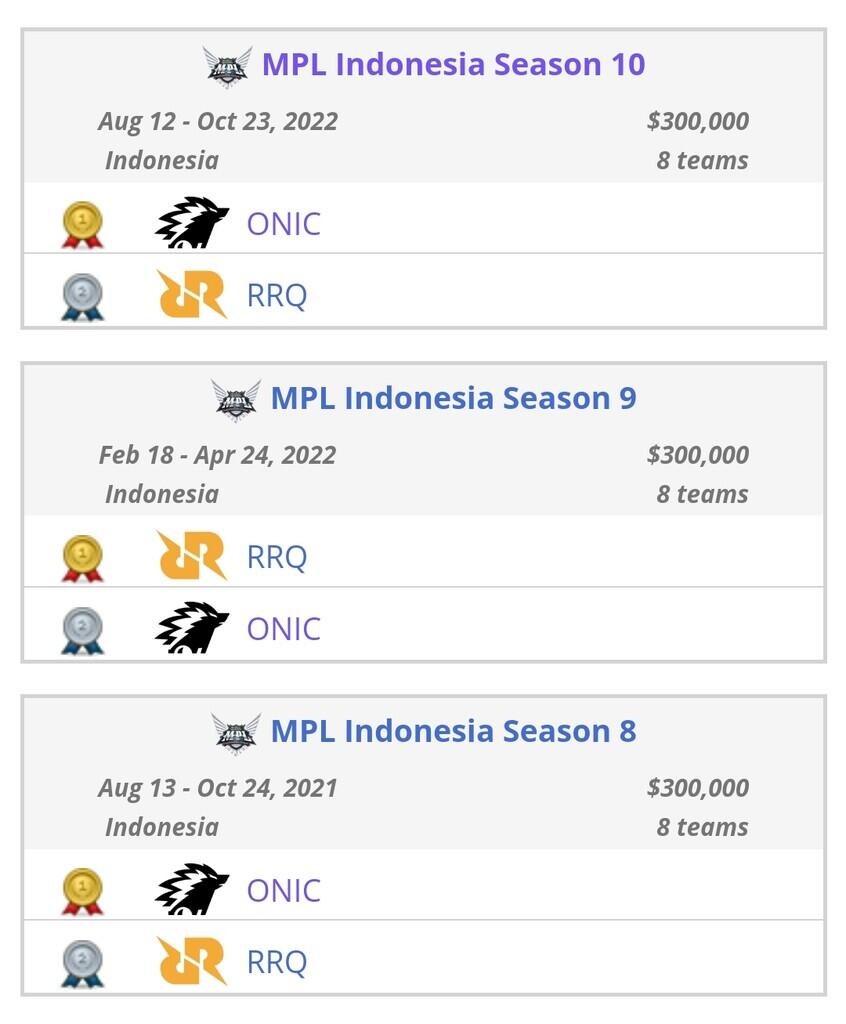The width and height of the screenshot is (846, 1024).
Task: Open ONIC team link in Season 10 winner row
Action: 284,223
